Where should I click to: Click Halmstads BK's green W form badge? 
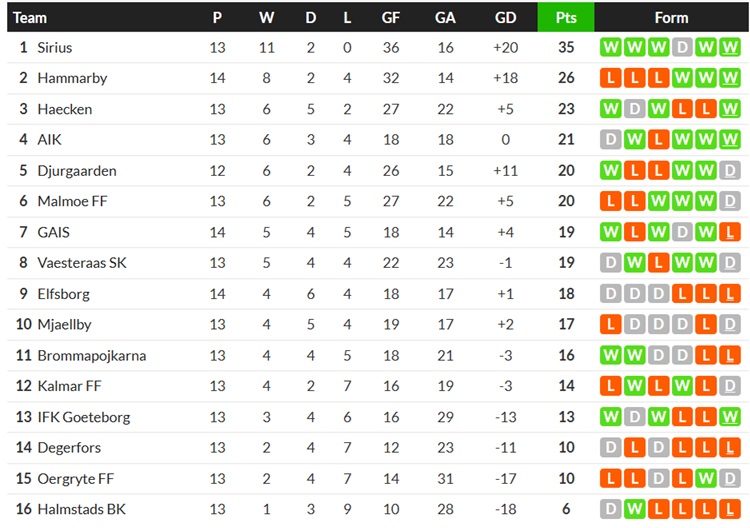[x=634, y=509]
